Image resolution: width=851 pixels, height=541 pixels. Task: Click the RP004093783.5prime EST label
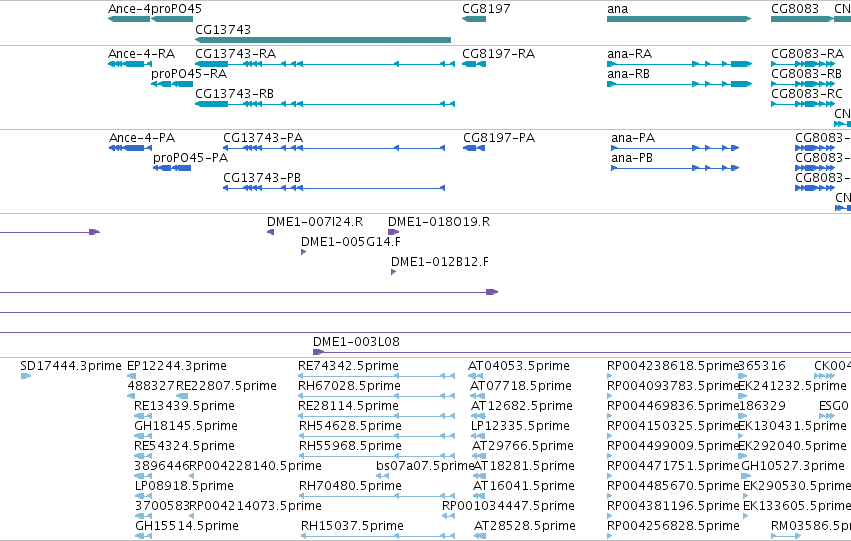(673, 386)
